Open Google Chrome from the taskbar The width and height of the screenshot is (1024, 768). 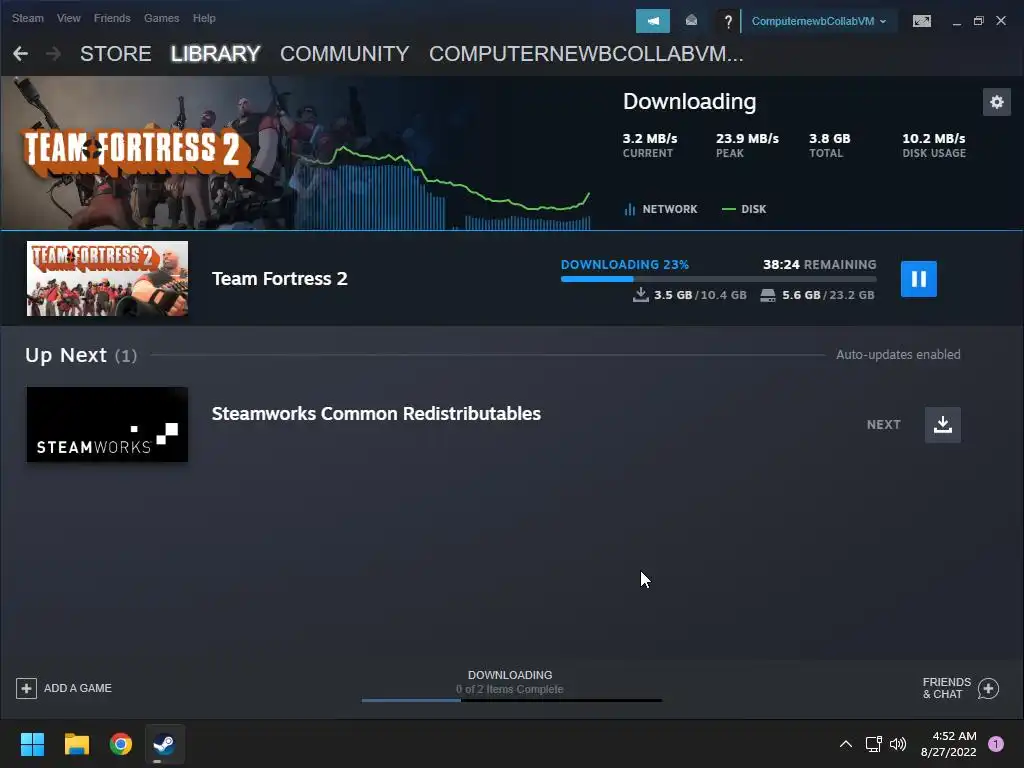(x=121, y=744)
